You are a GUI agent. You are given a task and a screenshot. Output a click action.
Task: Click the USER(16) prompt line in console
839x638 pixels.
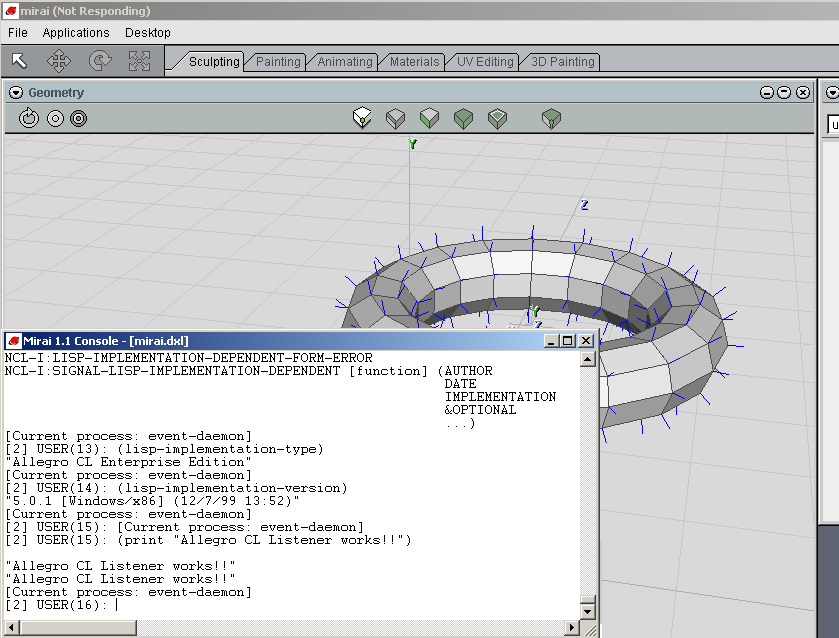click(x=62, y=605)
